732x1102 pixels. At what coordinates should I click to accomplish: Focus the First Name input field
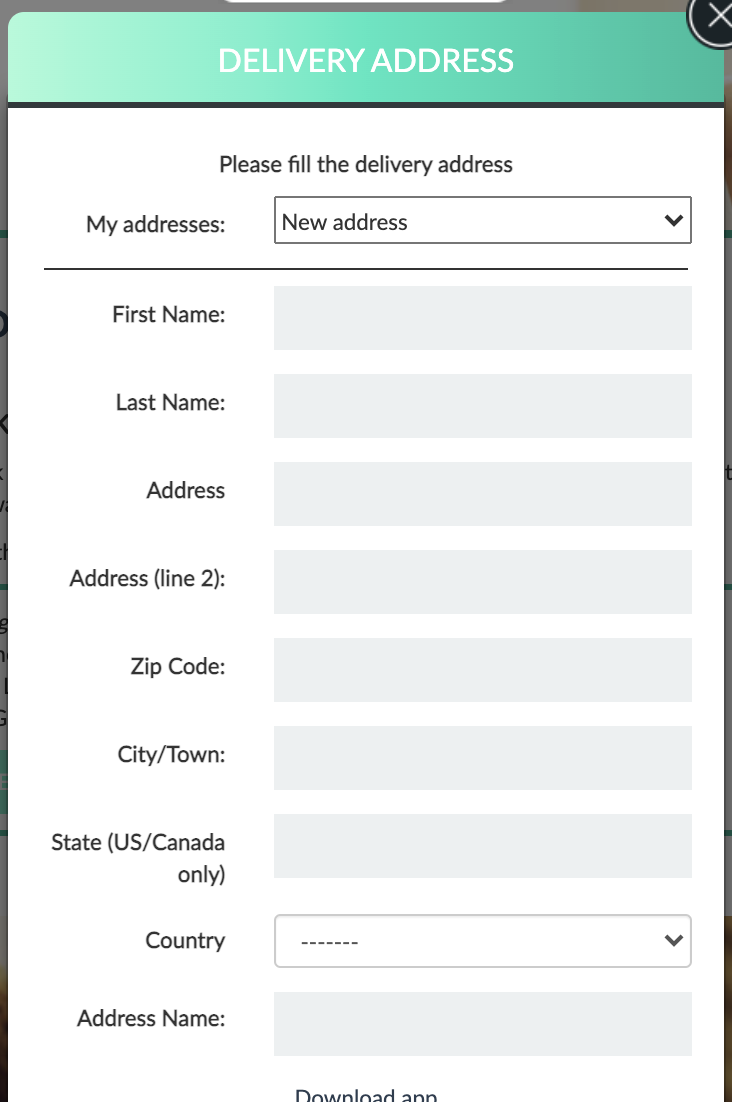pos(483,318)
